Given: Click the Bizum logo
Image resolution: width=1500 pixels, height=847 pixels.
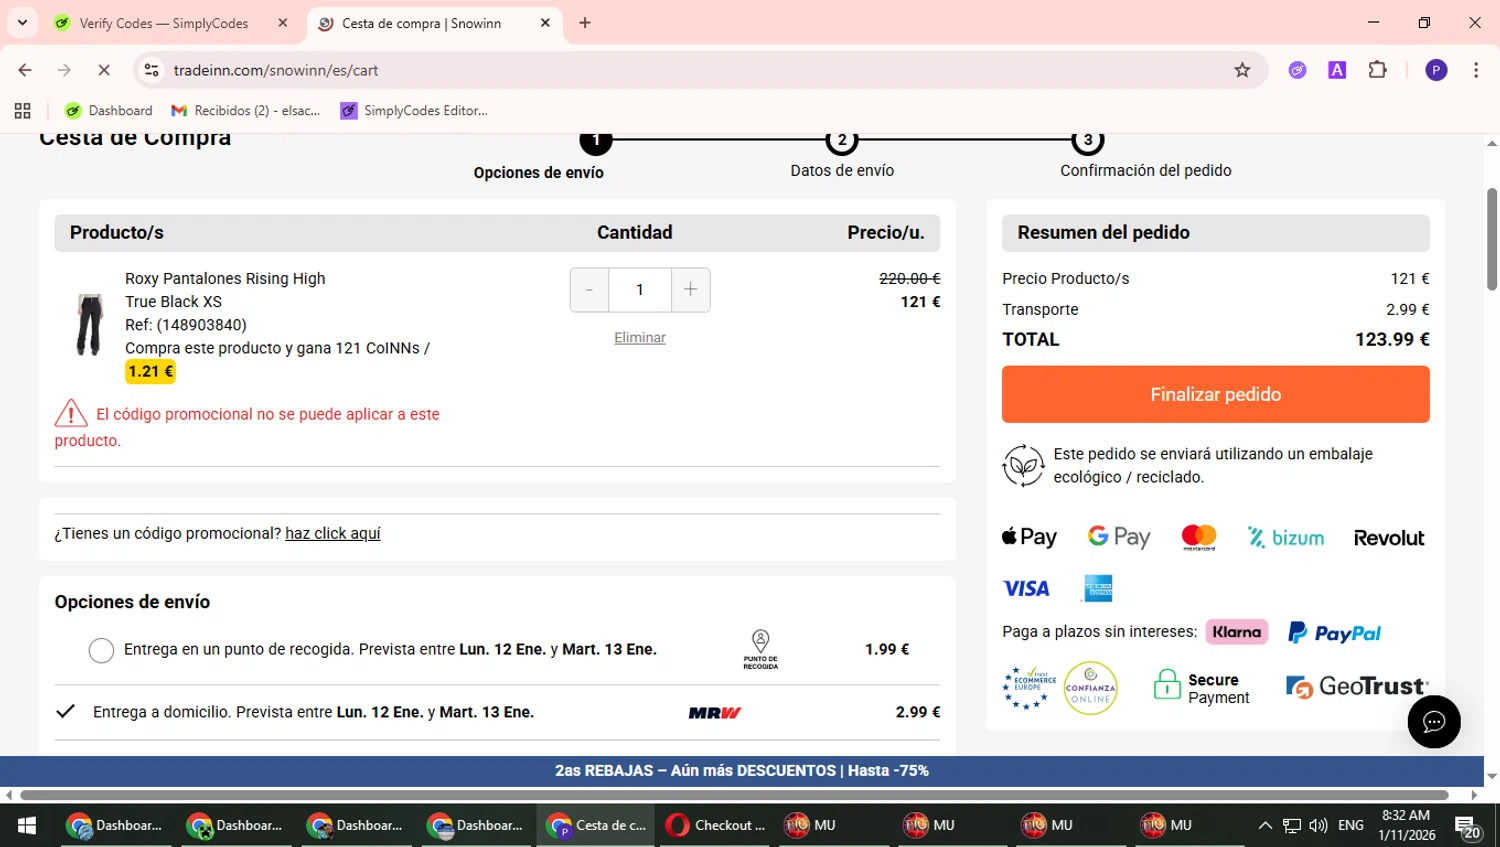Looking at the screenshot, I should (1286, 538).
